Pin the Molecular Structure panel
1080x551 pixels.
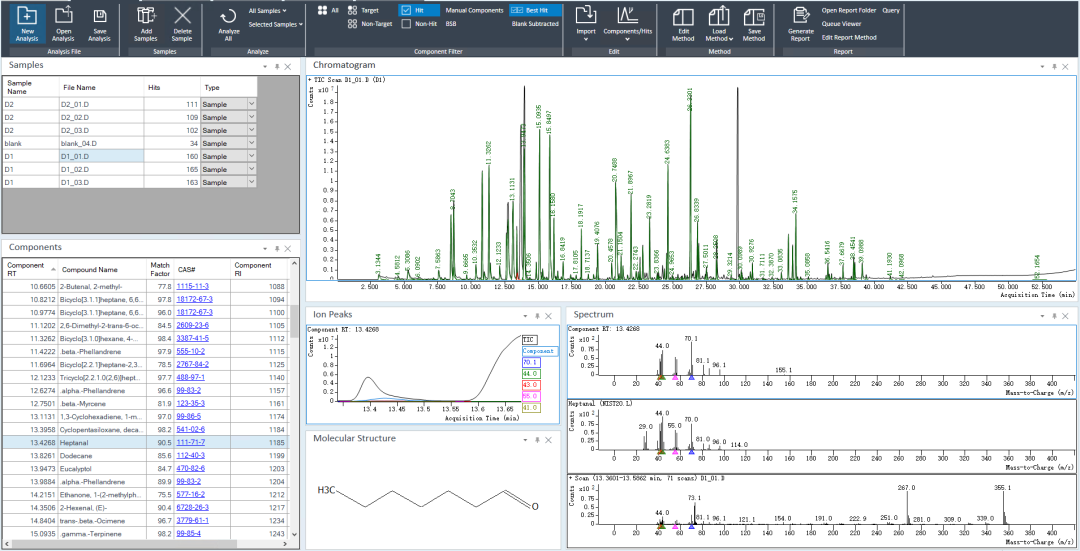(537, 439)
